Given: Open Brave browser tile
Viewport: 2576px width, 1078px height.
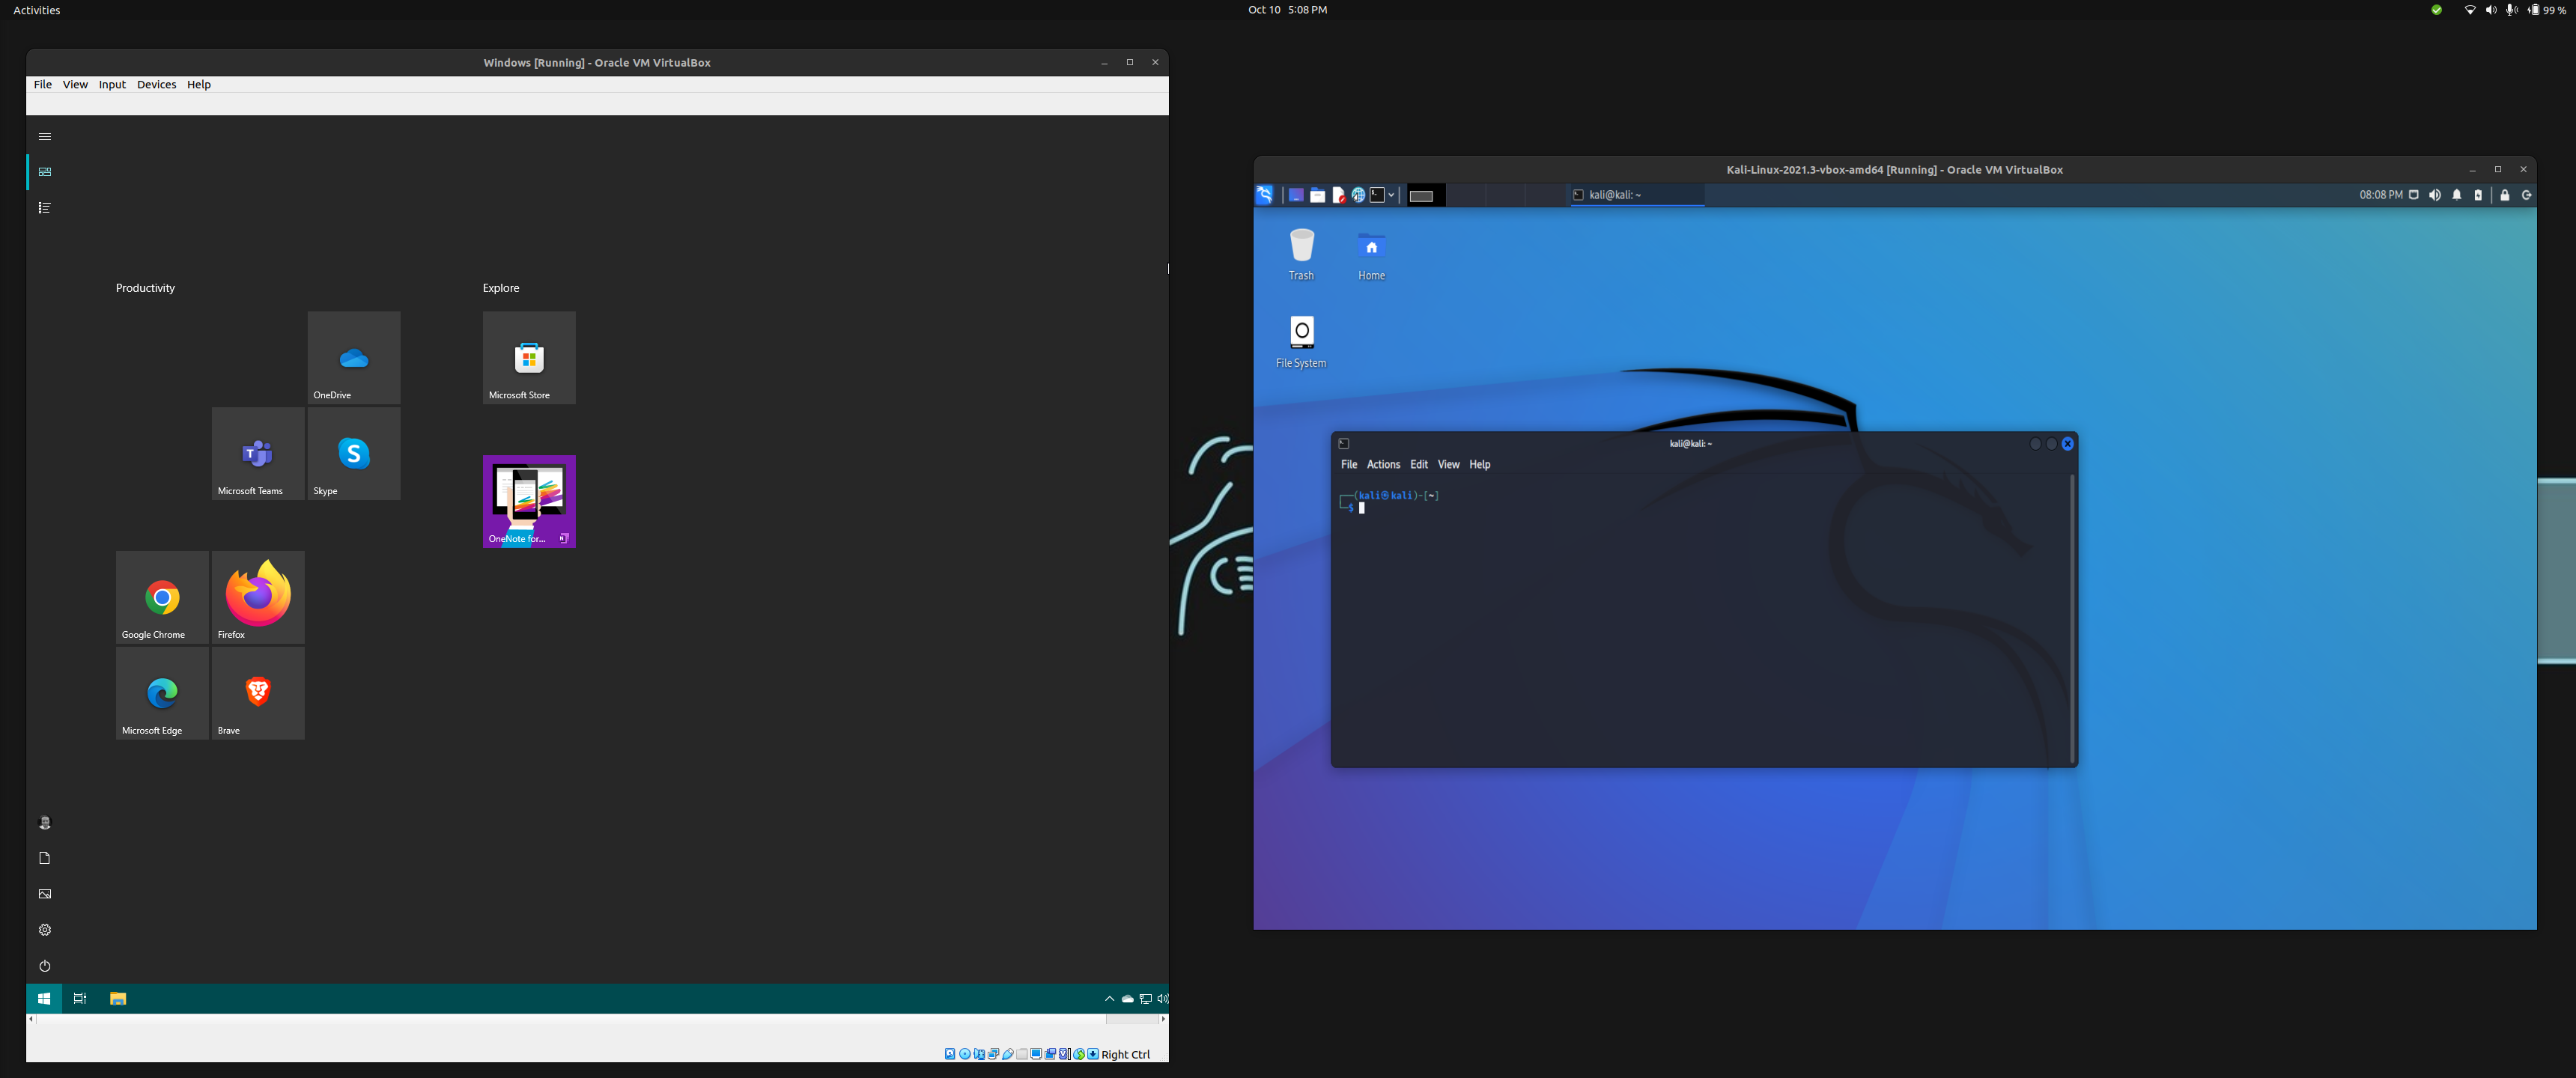Looking at the screenshot, I should click(258, 693).
